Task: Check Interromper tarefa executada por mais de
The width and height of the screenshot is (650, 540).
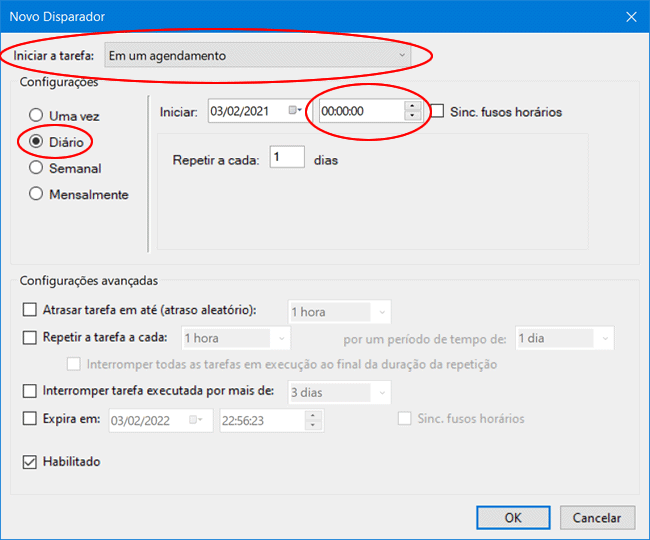Action: (x=29, y=391)
